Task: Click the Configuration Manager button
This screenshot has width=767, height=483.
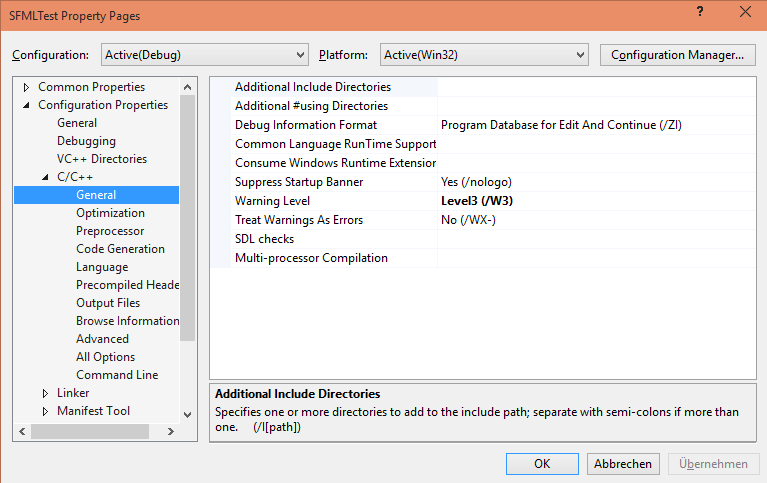Action: [676, 54]
